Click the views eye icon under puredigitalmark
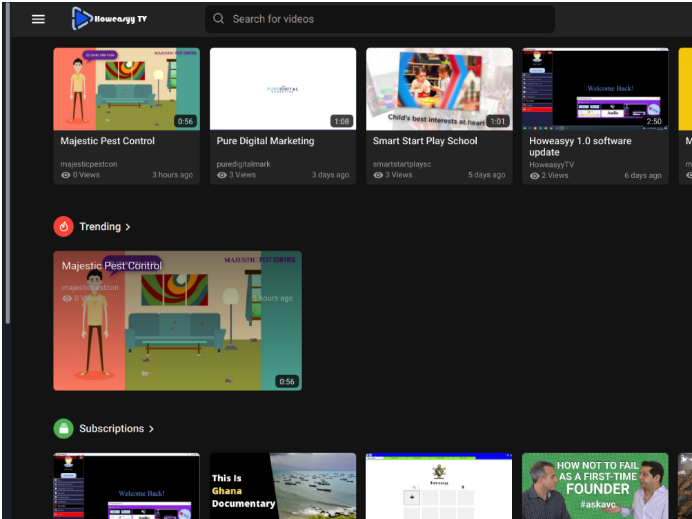The width and height of the screenshot is (692, 519). [222, 175]
